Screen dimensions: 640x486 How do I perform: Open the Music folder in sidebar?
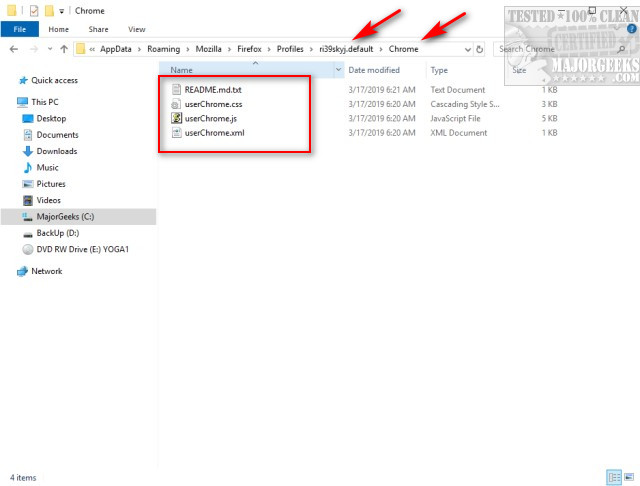(47, 167)
